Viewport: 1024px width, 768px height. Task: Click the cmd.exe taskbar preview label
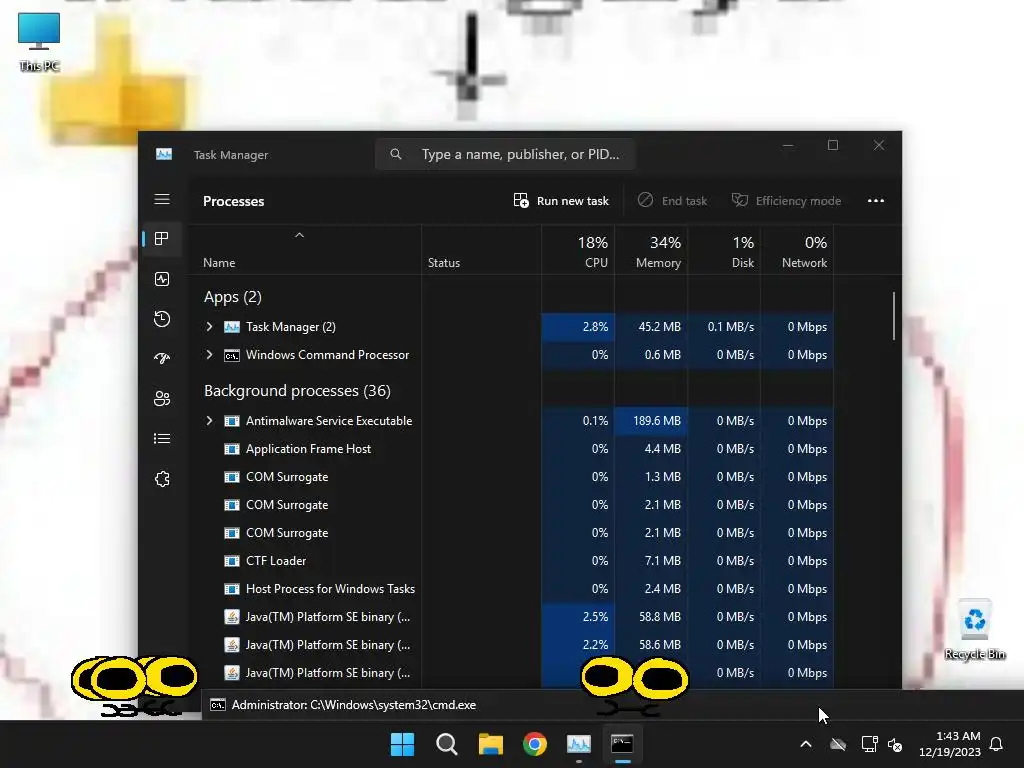(353, 705)
